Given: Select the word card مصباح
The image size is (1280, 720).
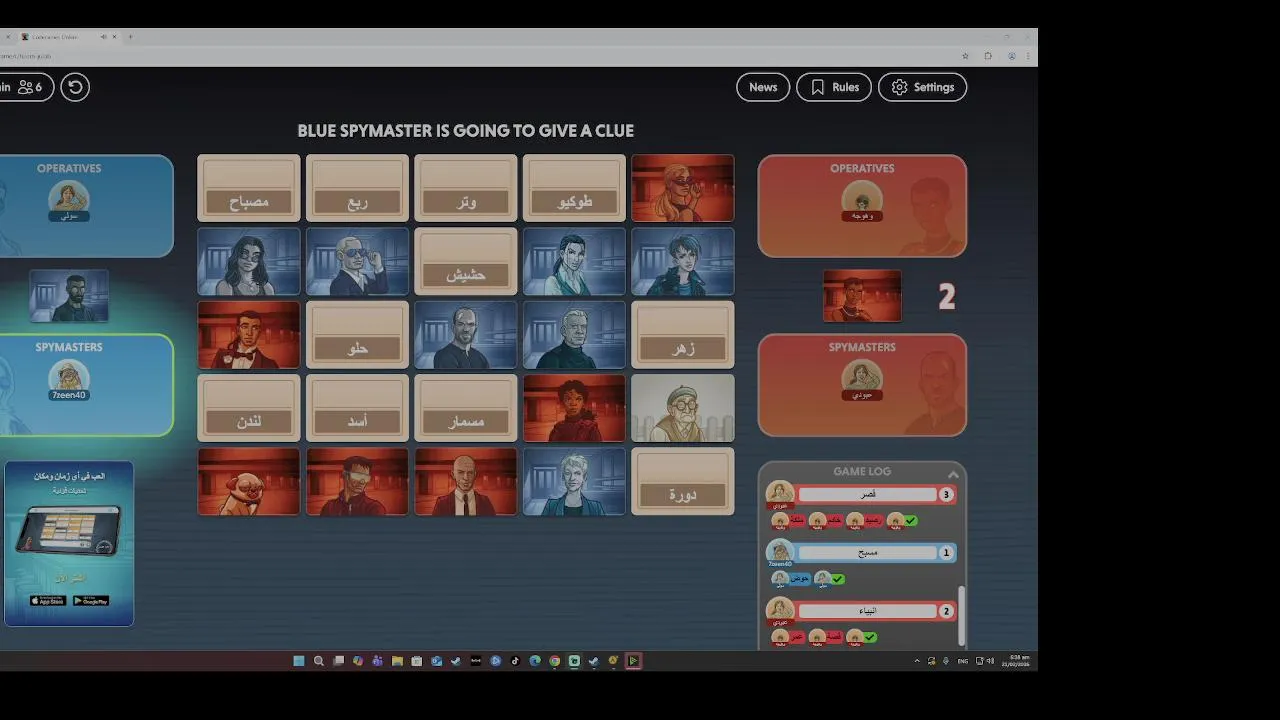Looking at the screenshot, I should 249,188.
